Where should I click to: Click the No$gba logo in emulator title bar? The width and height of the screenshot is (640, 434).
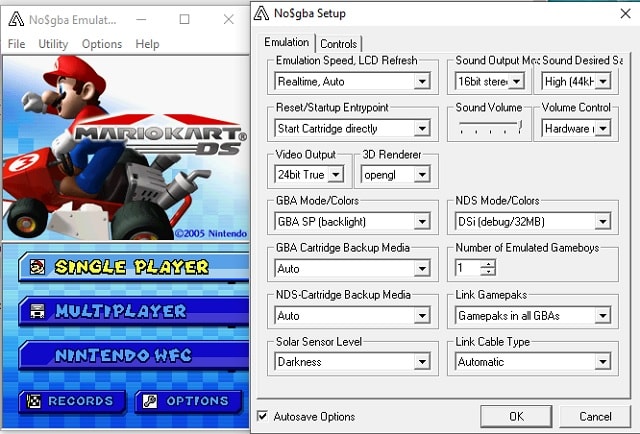[x=16, y=19]
